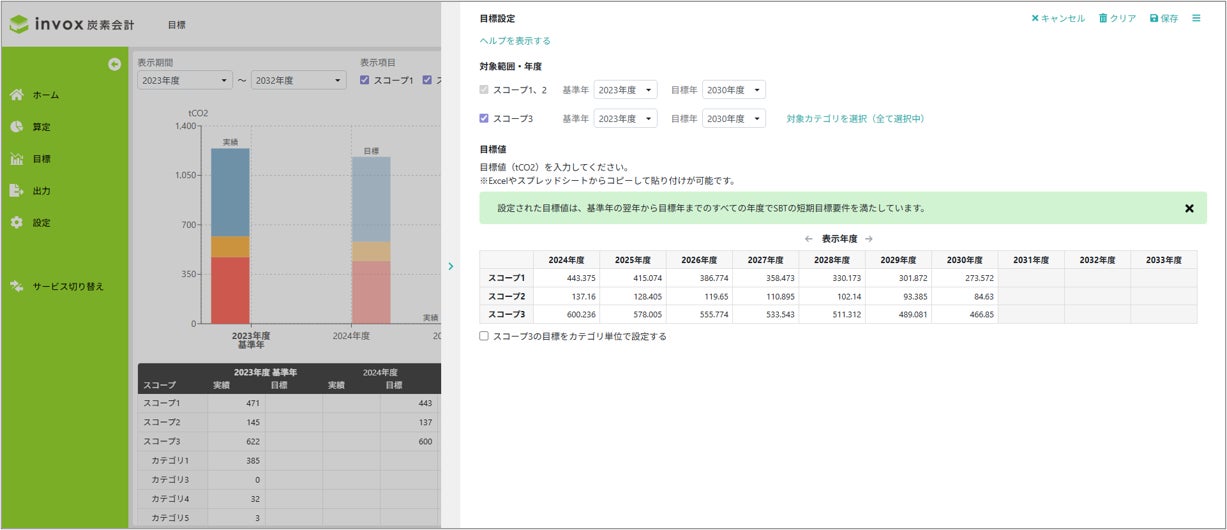The image size is (1227, 530).
Task: Click the Home icon in sidebar
Action: point(17,95)
